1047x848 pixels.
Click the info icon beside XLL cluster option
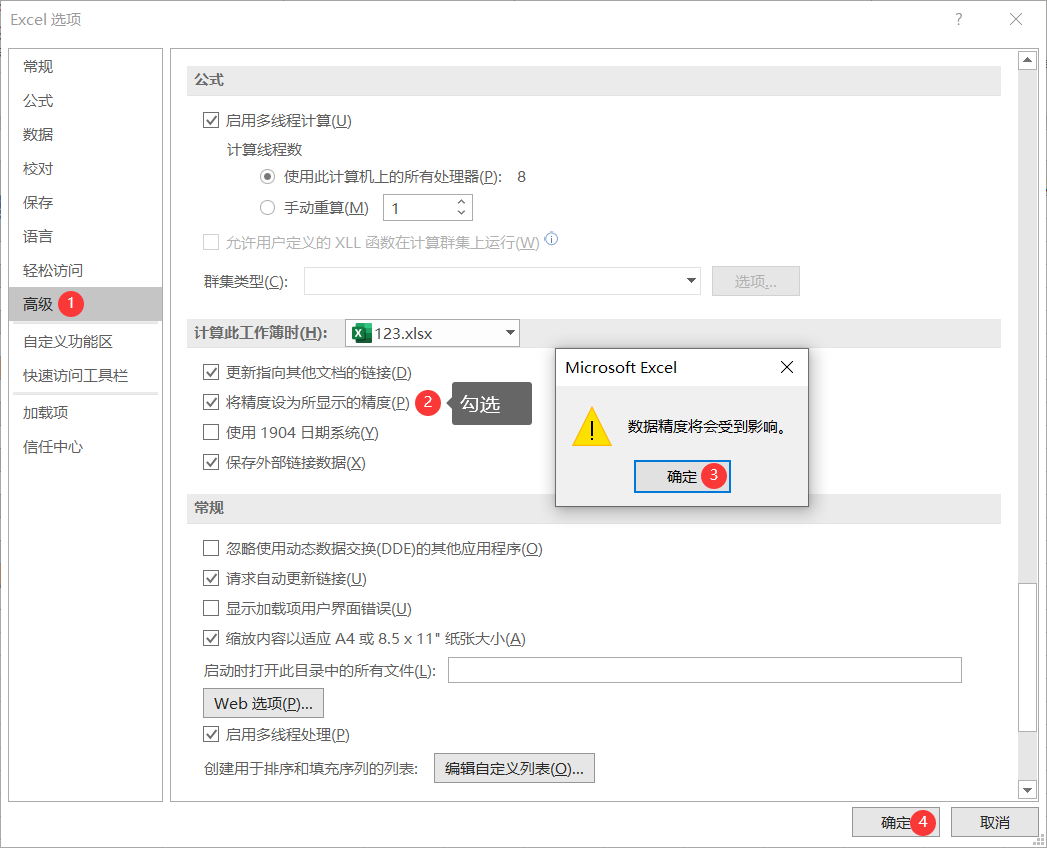[552, 238]
